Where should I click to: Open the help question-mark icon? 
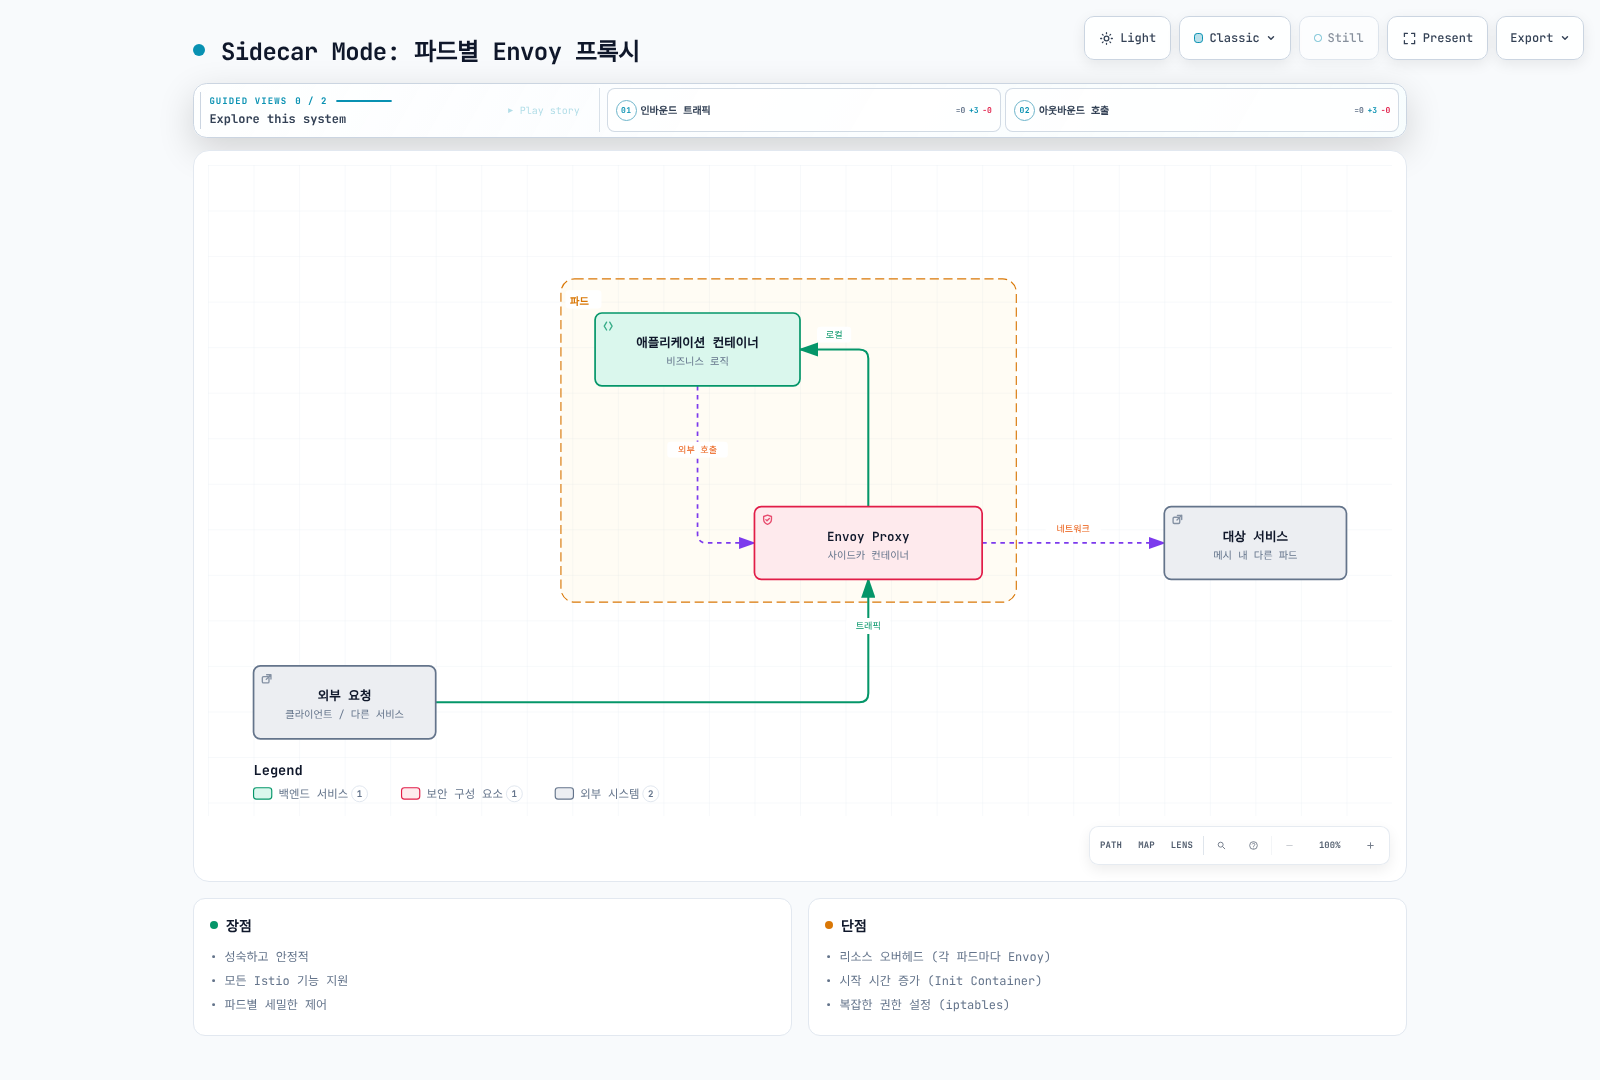tap(1253, 845)
